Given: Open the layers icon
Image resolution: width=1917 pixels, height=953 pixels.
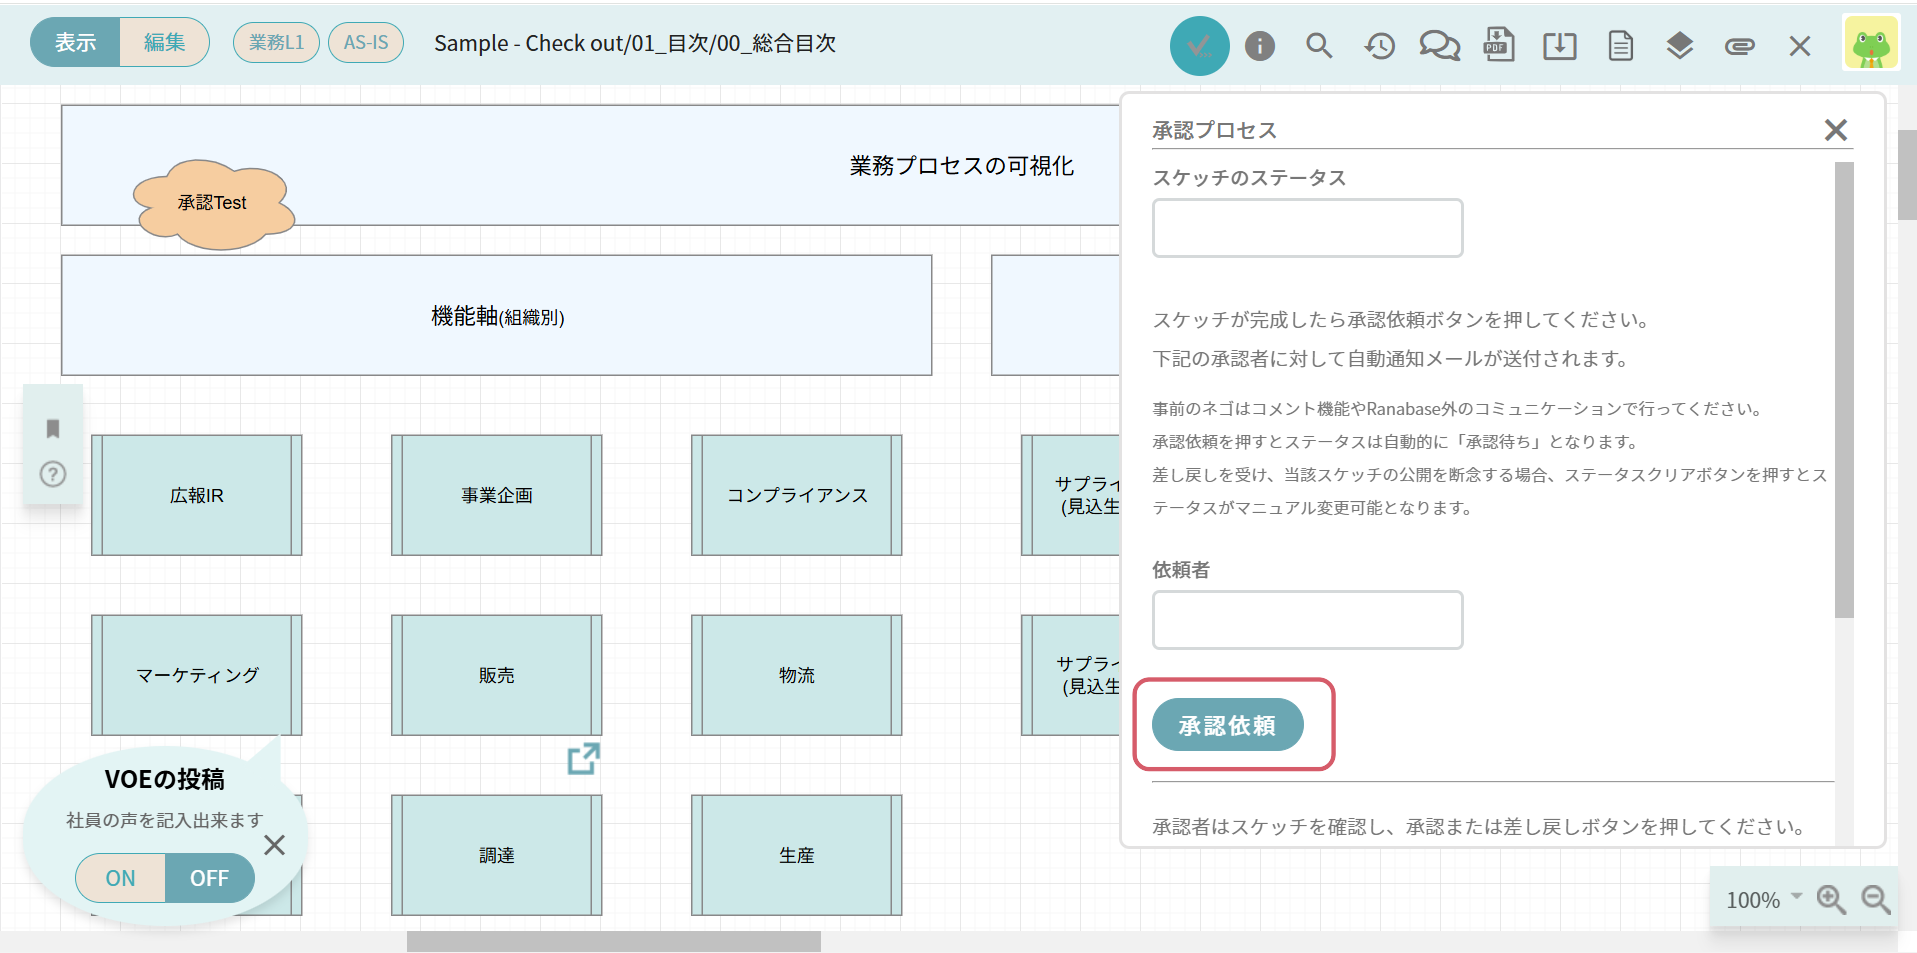Looking at the screenshot, I should [x=1679, y=46].
